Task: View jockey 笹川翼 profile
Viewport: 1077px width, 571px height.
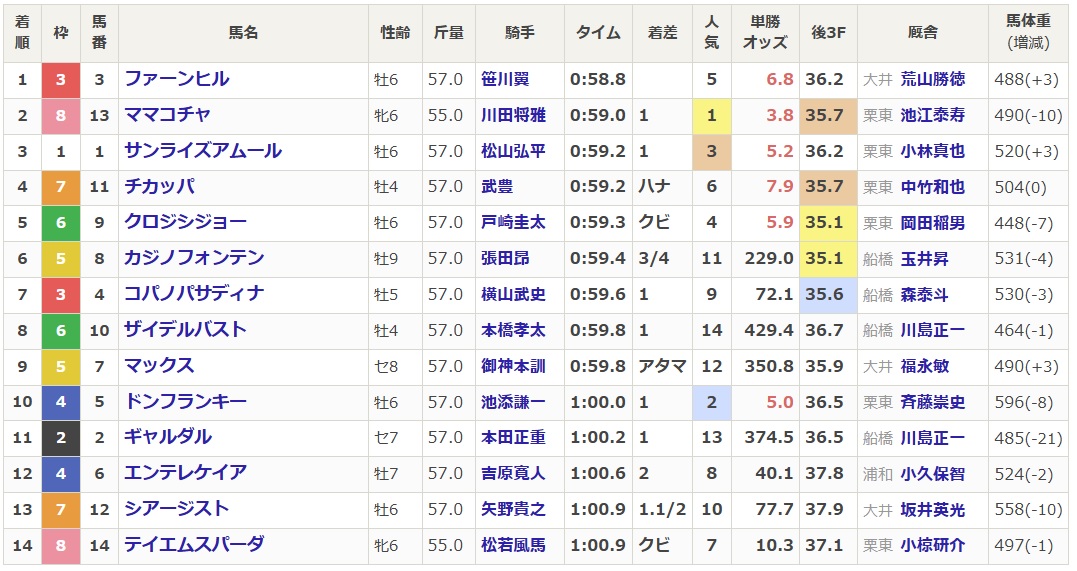Action: pos(505,79)
